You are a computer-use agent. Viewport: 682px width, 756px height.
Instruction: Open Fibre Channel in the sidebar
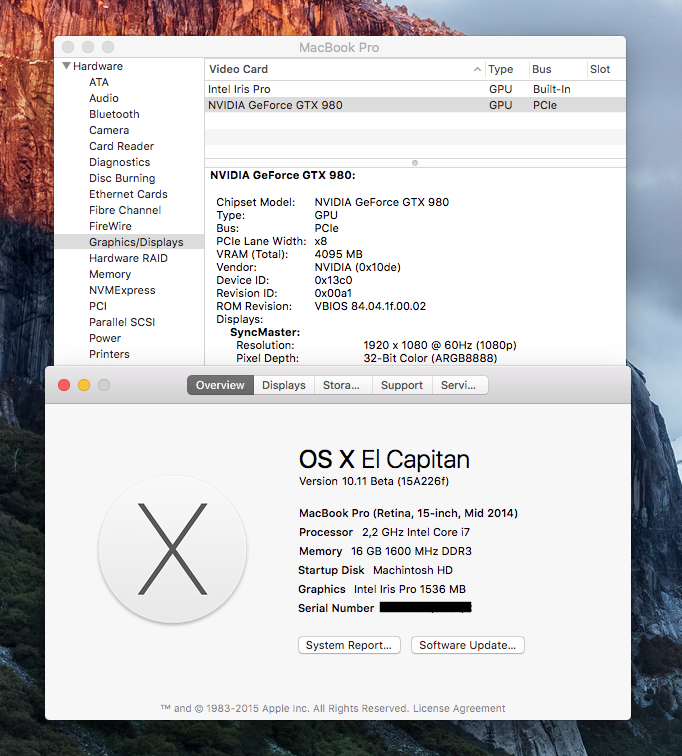[x=125, y=210]
